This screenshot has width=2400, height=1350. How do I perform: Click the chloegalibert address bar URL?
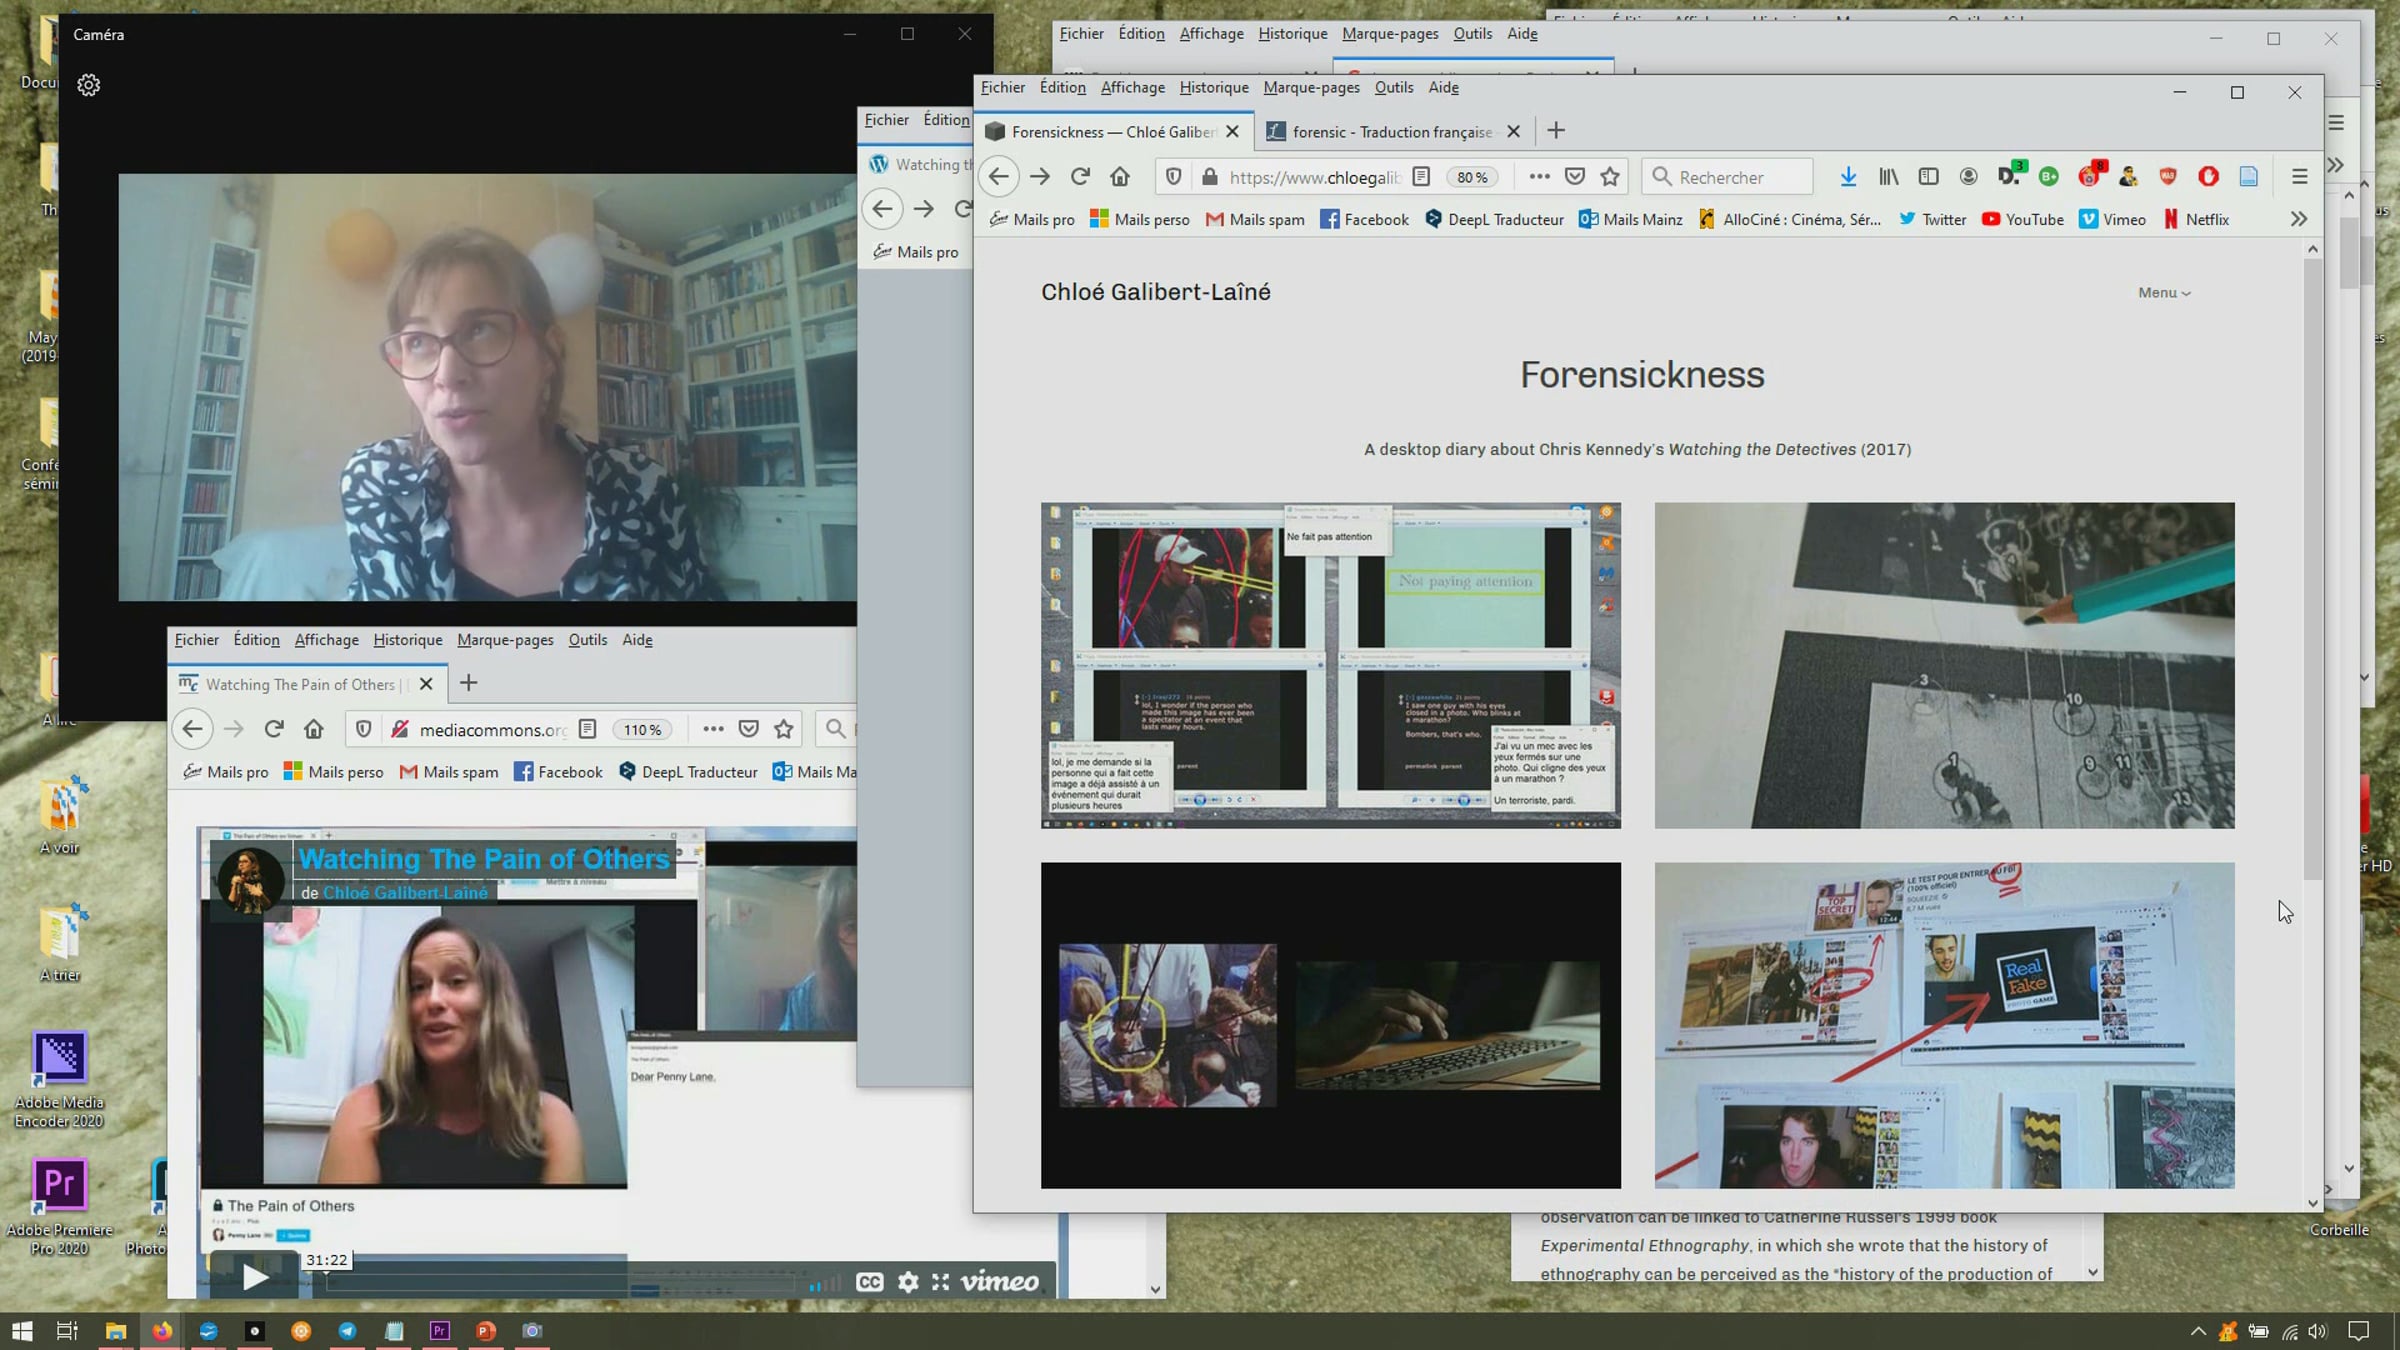1314,177
